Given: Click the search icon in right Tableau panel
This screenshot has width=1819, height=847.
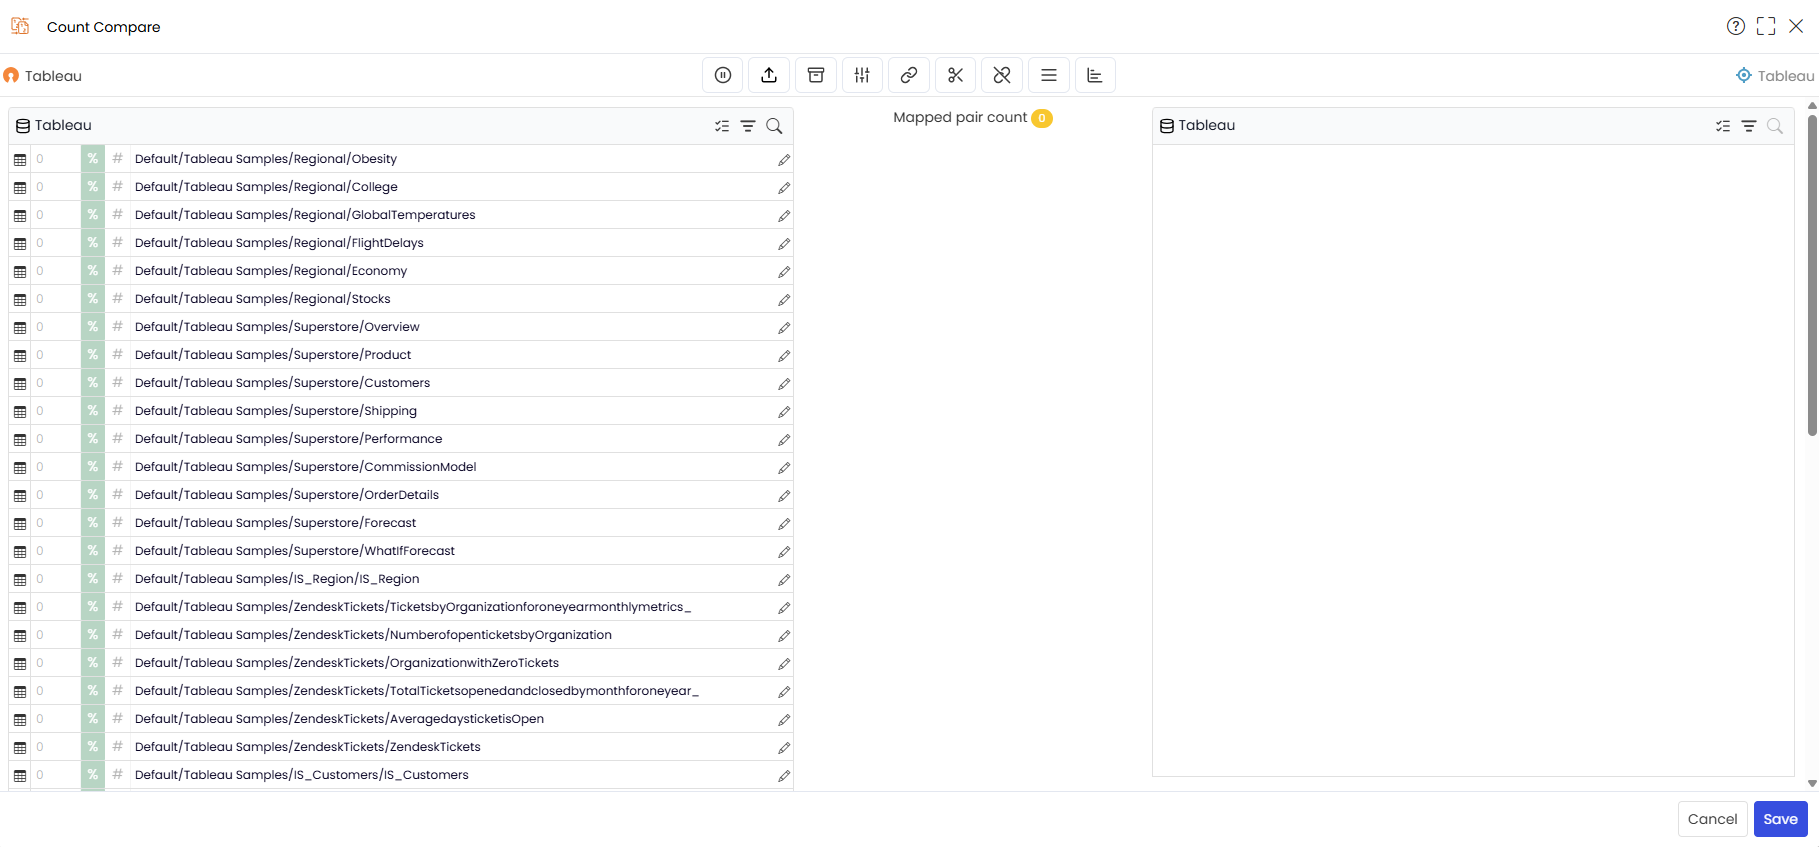Looking at the screenshot, I should point(1775,126).
